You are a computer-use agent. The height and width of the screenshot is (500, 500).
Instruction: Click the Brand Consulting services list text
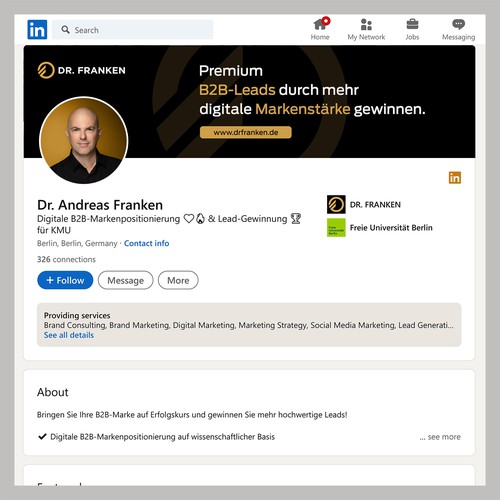248,325
